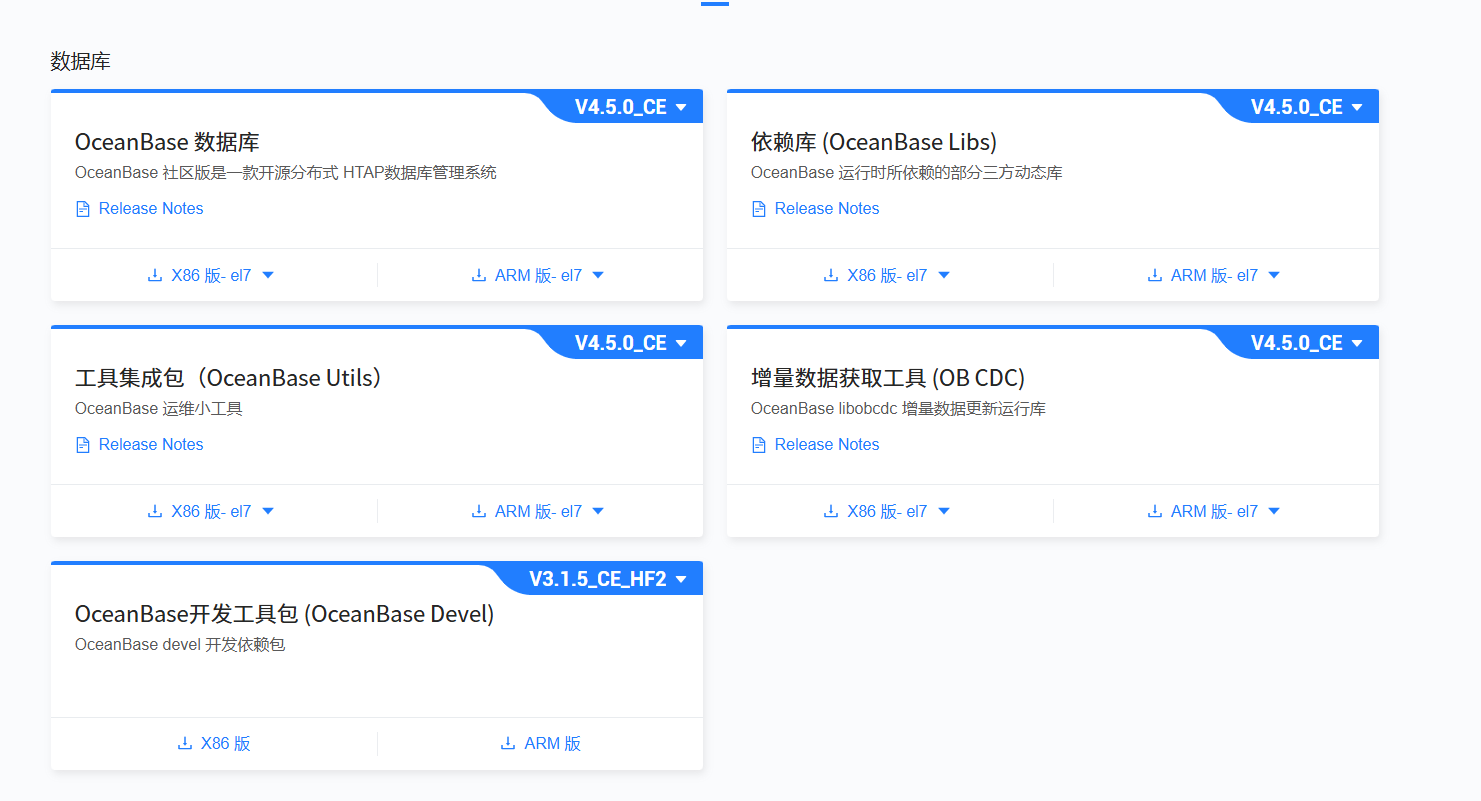The height and width of the screenshot is (801, 1481).
Task: Click the 数据库 section heading
Action: coord(82,60)
